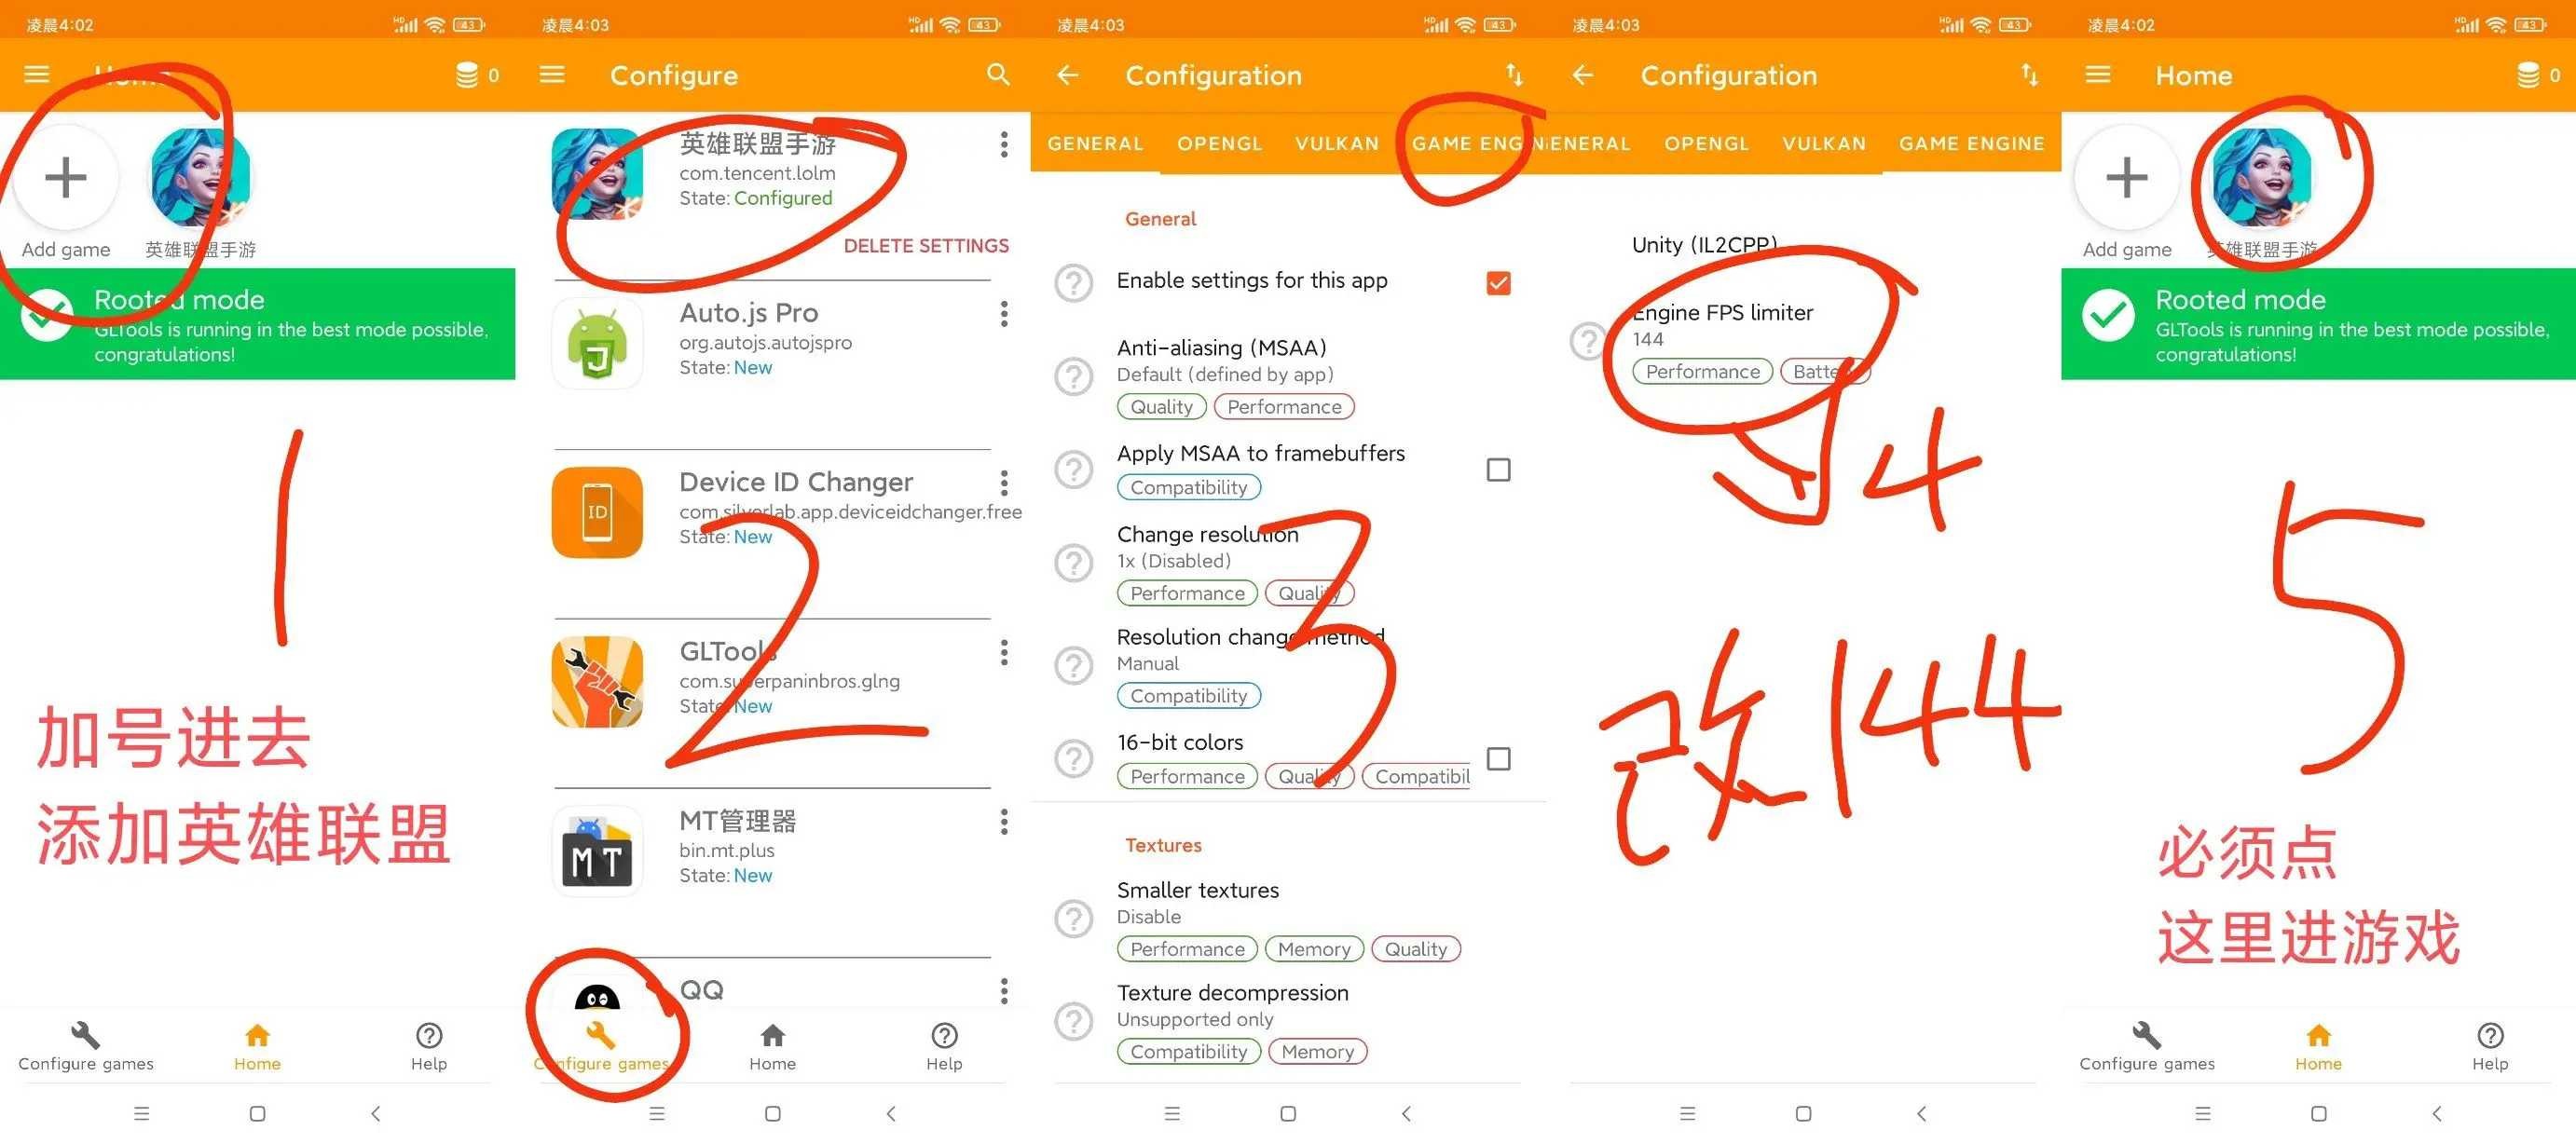This screenshot has width=2576, height=1144.
Task: Open the hamburger menu on Configure screen
Action: (552, 74)
